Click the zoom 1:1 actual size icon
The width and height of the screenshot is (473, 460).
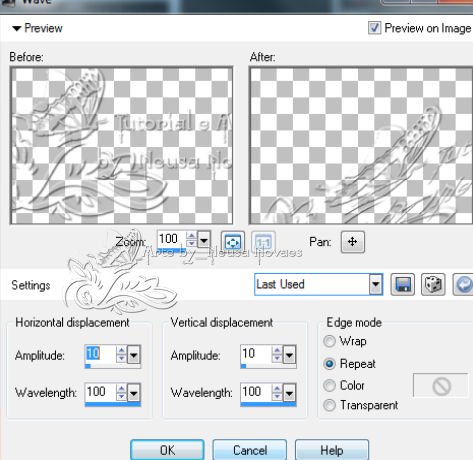click(x=263, y=242)
